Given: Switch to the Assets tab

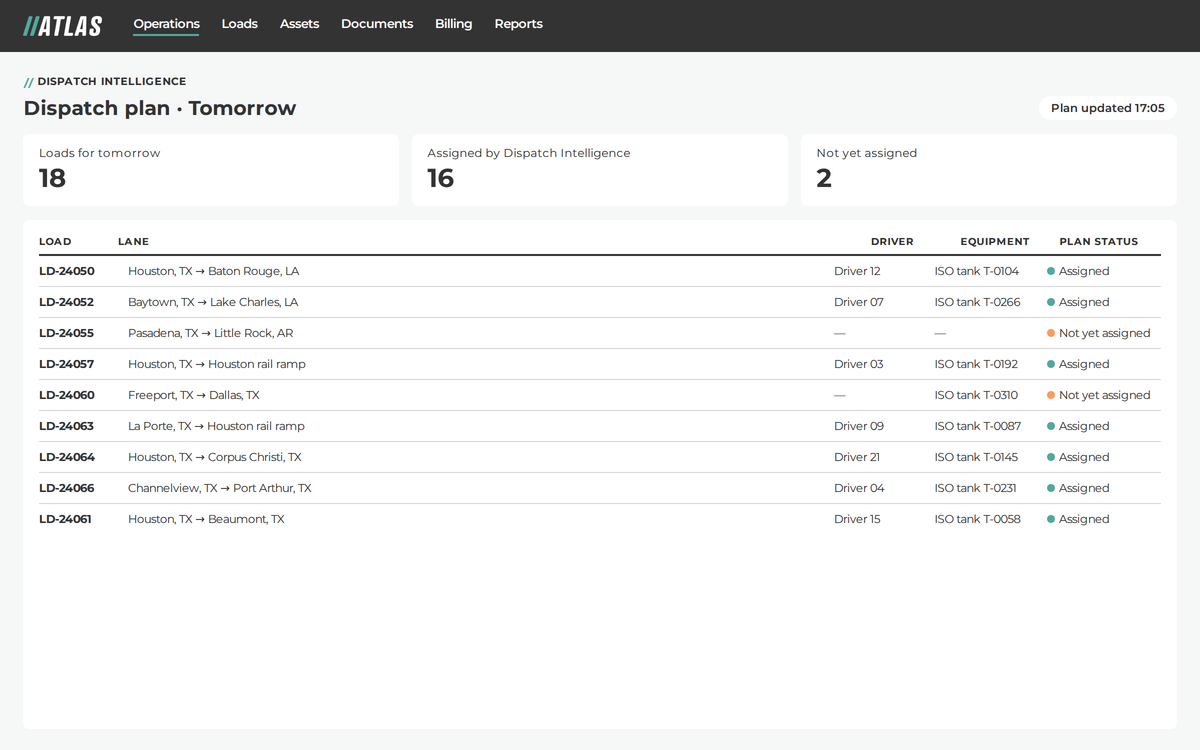Looking at the screenshot, I should (x=299, y=24).
